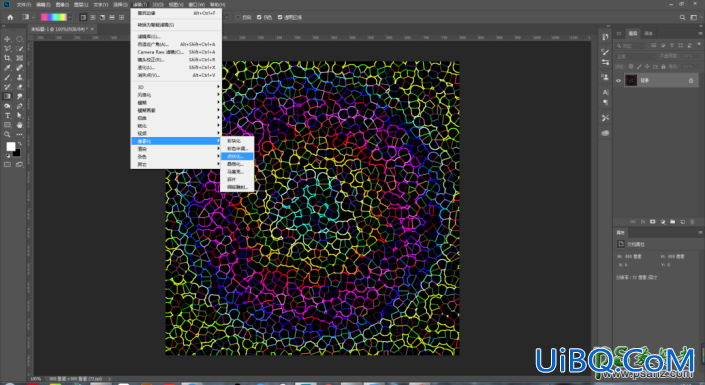This screenshot has height=385, width=705.
Task: Select the Frame tool
Action: pyautogui.click(x=19, y=58)
